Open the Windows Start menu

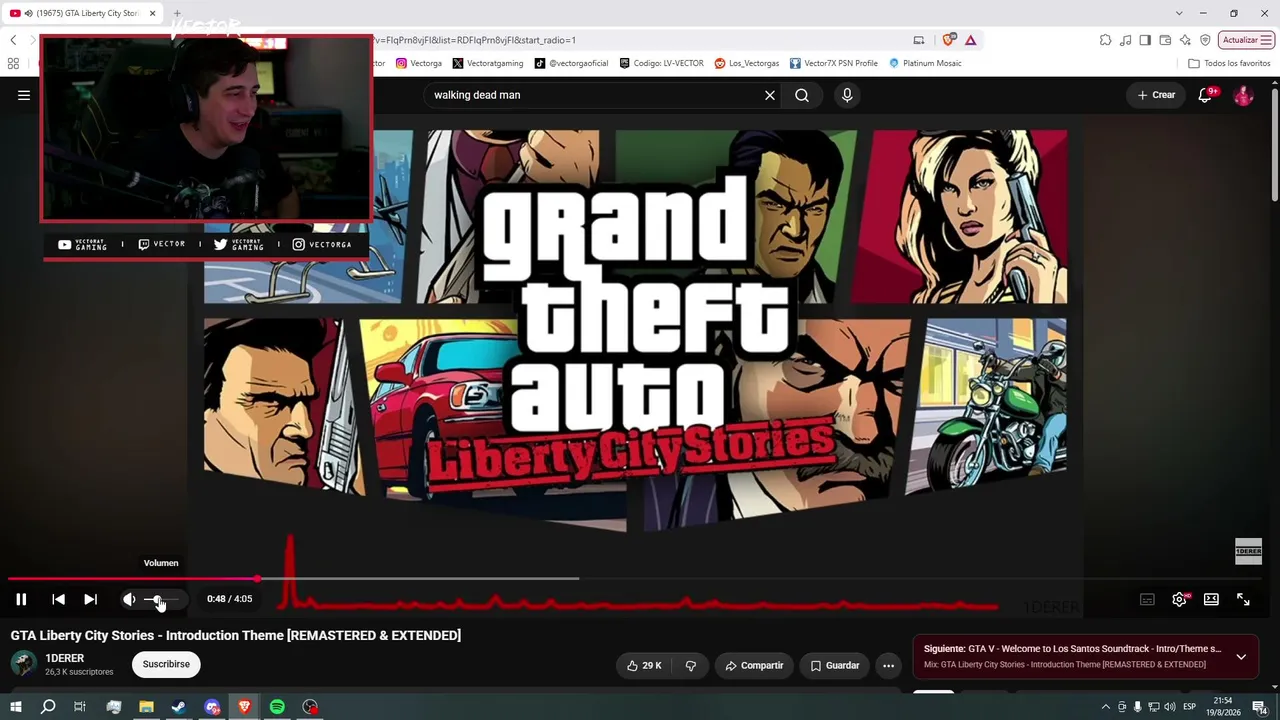click(16, 707)
